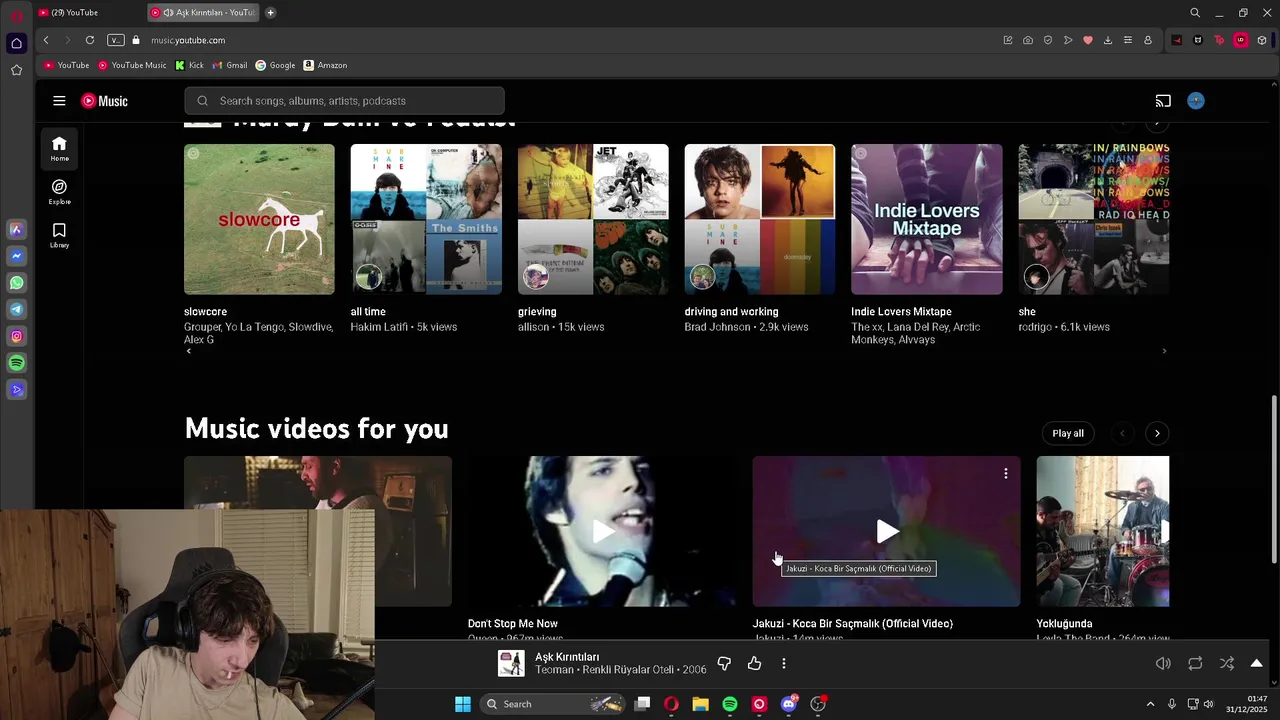Open the account avatar menu
This screenshot has width=1280, height=720.
pyautogui.click(x=1196, y=101)
